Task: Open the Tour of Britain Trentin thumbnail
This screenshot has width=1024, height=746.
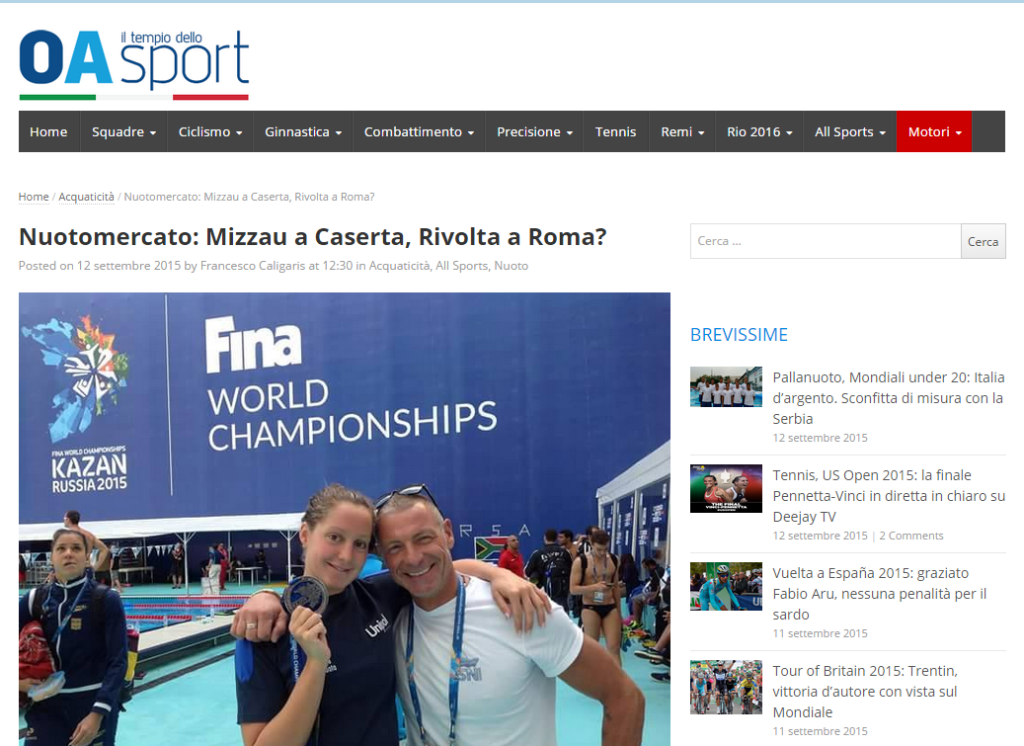Action: click(x=726, y=687)
